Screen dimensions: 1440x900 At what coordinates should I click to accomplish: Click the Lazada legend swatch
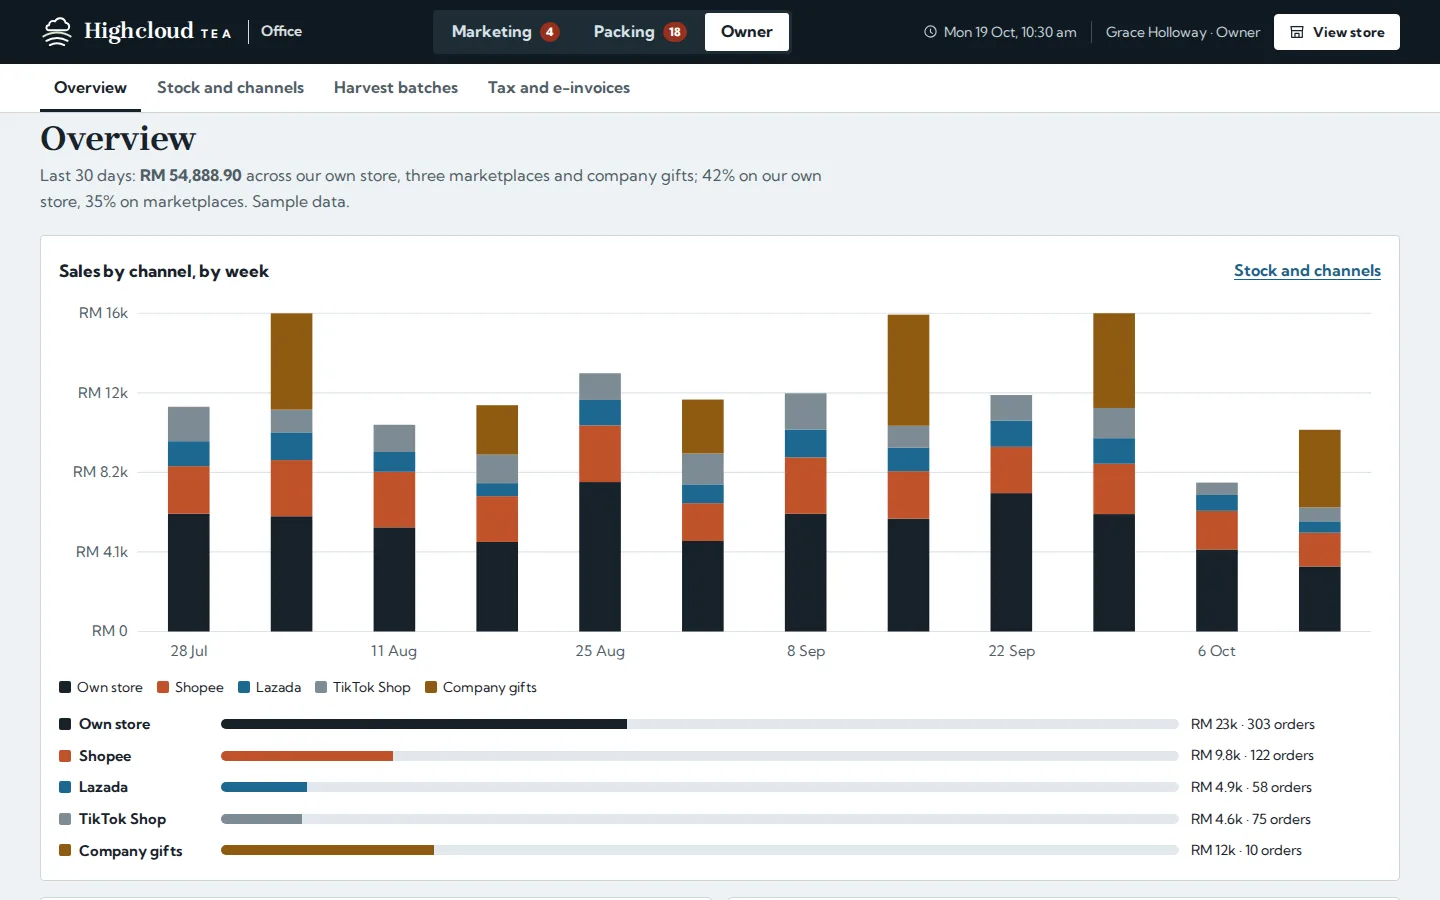pos(244,687)
